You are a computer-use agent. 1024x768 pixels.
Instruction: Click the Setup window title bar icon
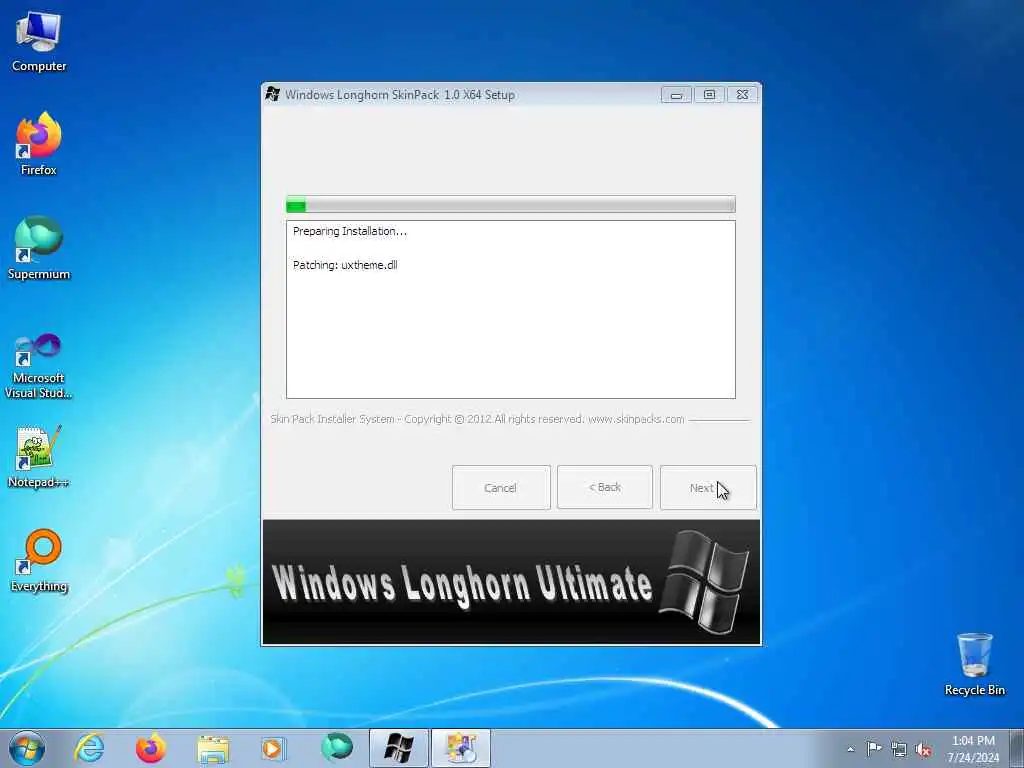pos(273,94)
